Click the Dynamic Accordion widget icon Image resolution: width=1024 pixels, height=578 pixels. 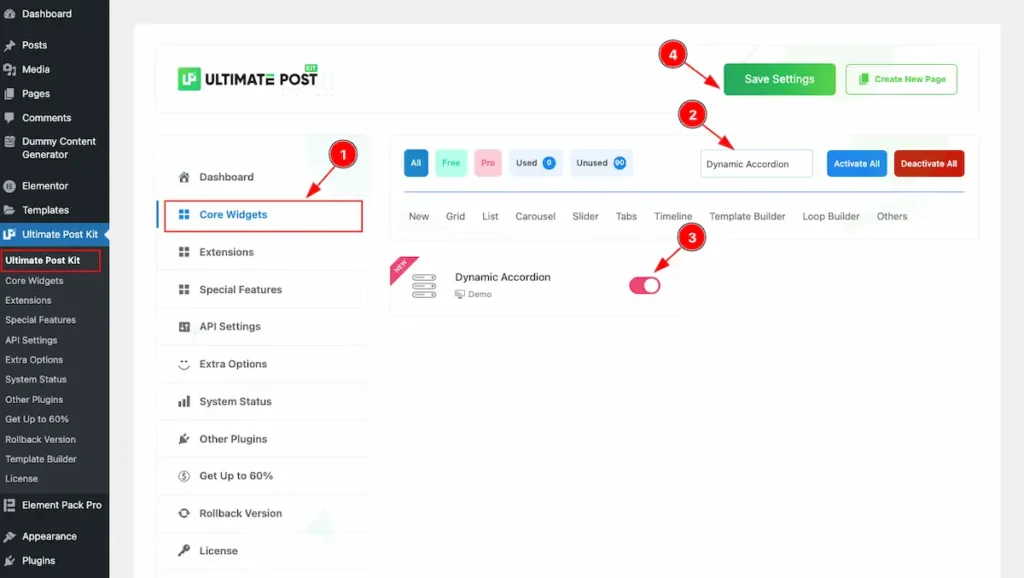click(424, 285)
